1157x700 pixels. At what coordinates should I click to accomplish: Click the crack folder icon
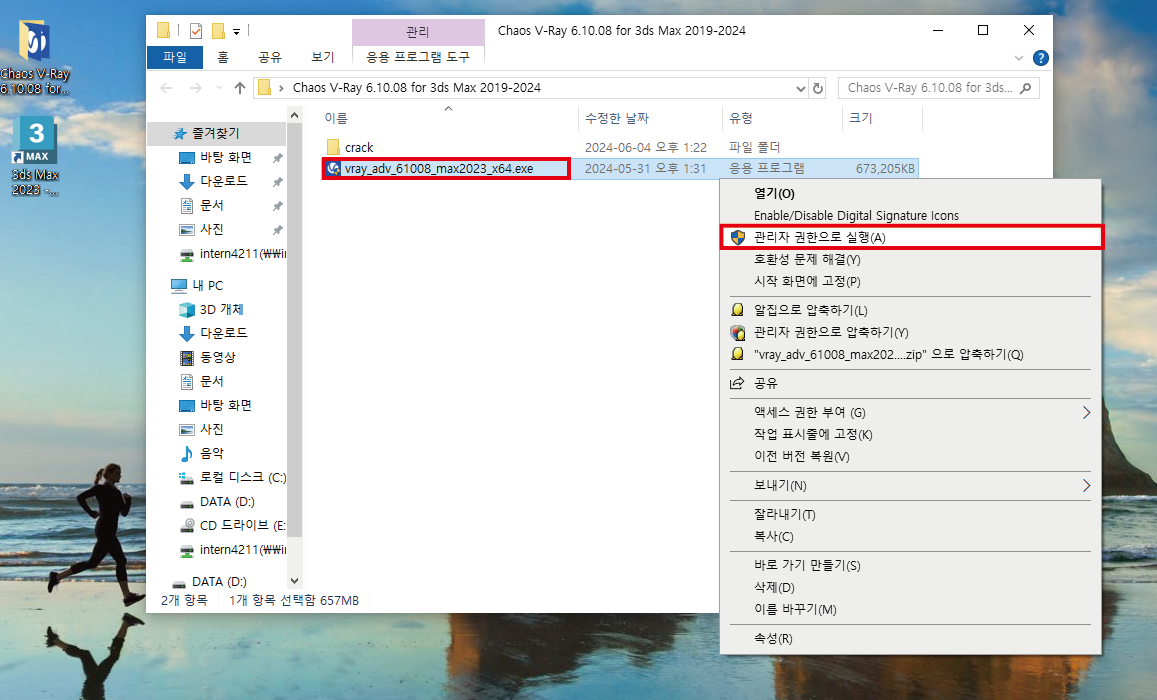click(x=333, y=147)
